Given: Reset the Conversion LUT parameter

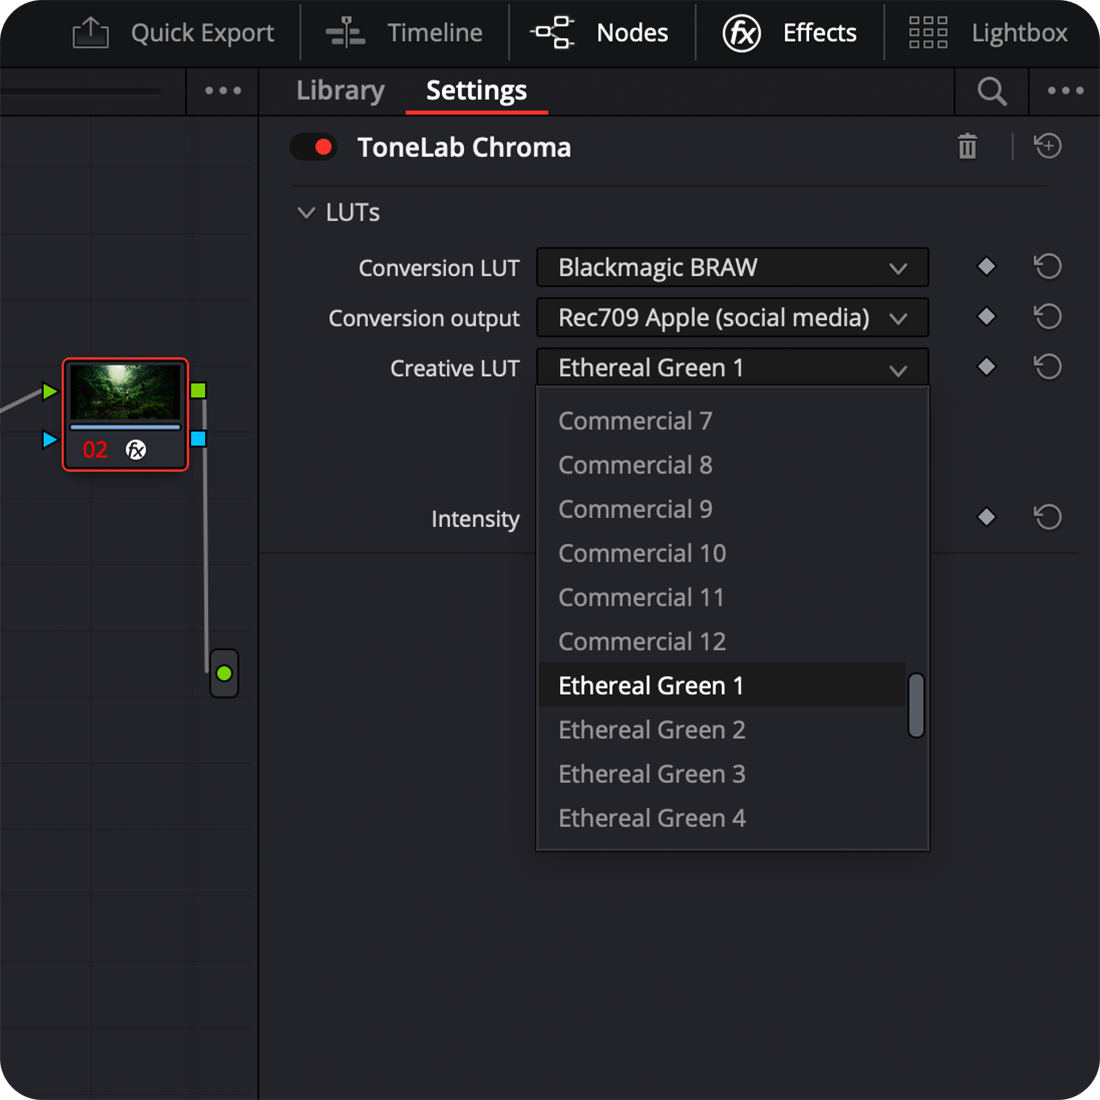Looking at the screenshot, I should click(x=1047, y=267).
